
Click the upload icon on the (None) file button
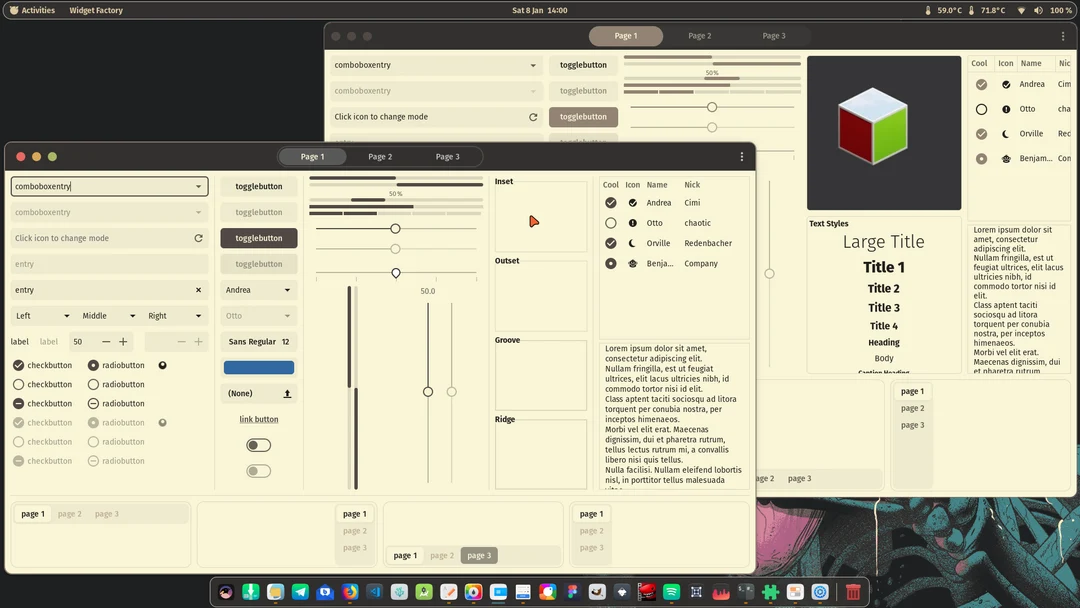[x=288, y=394]
